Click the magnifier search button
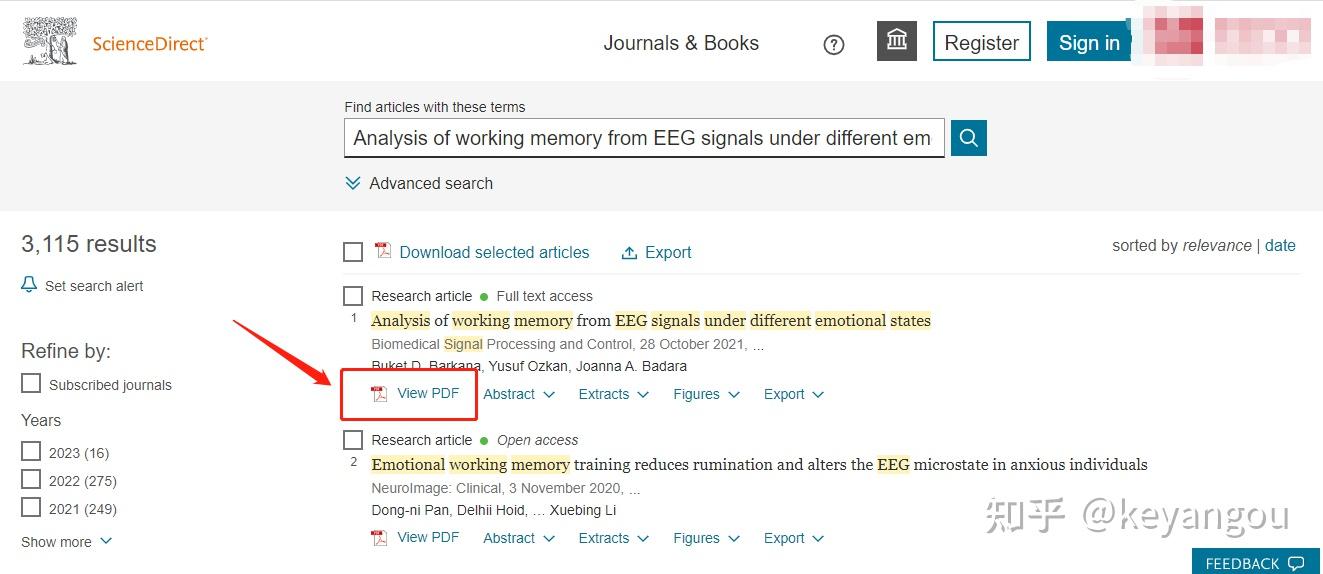 tap(968, 138)
